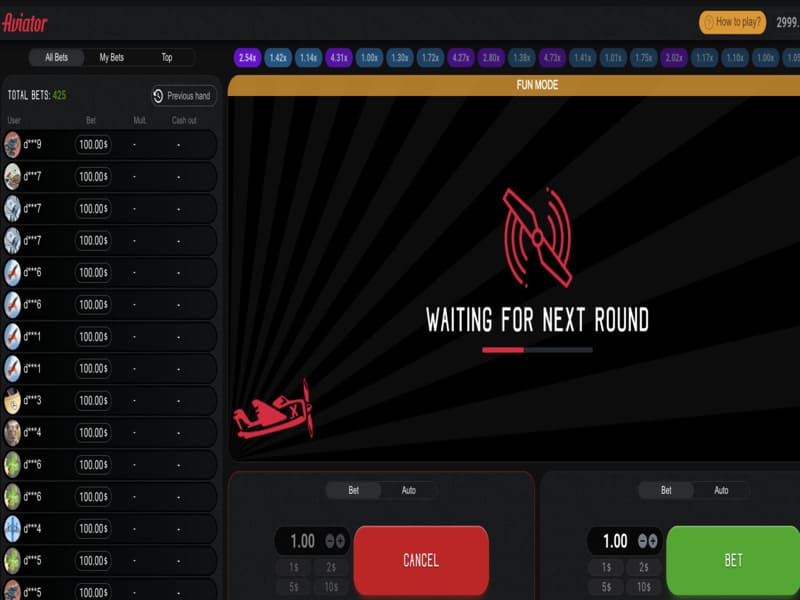
Task: Show the Previous hand results
Action: click(x=184, y=95)
